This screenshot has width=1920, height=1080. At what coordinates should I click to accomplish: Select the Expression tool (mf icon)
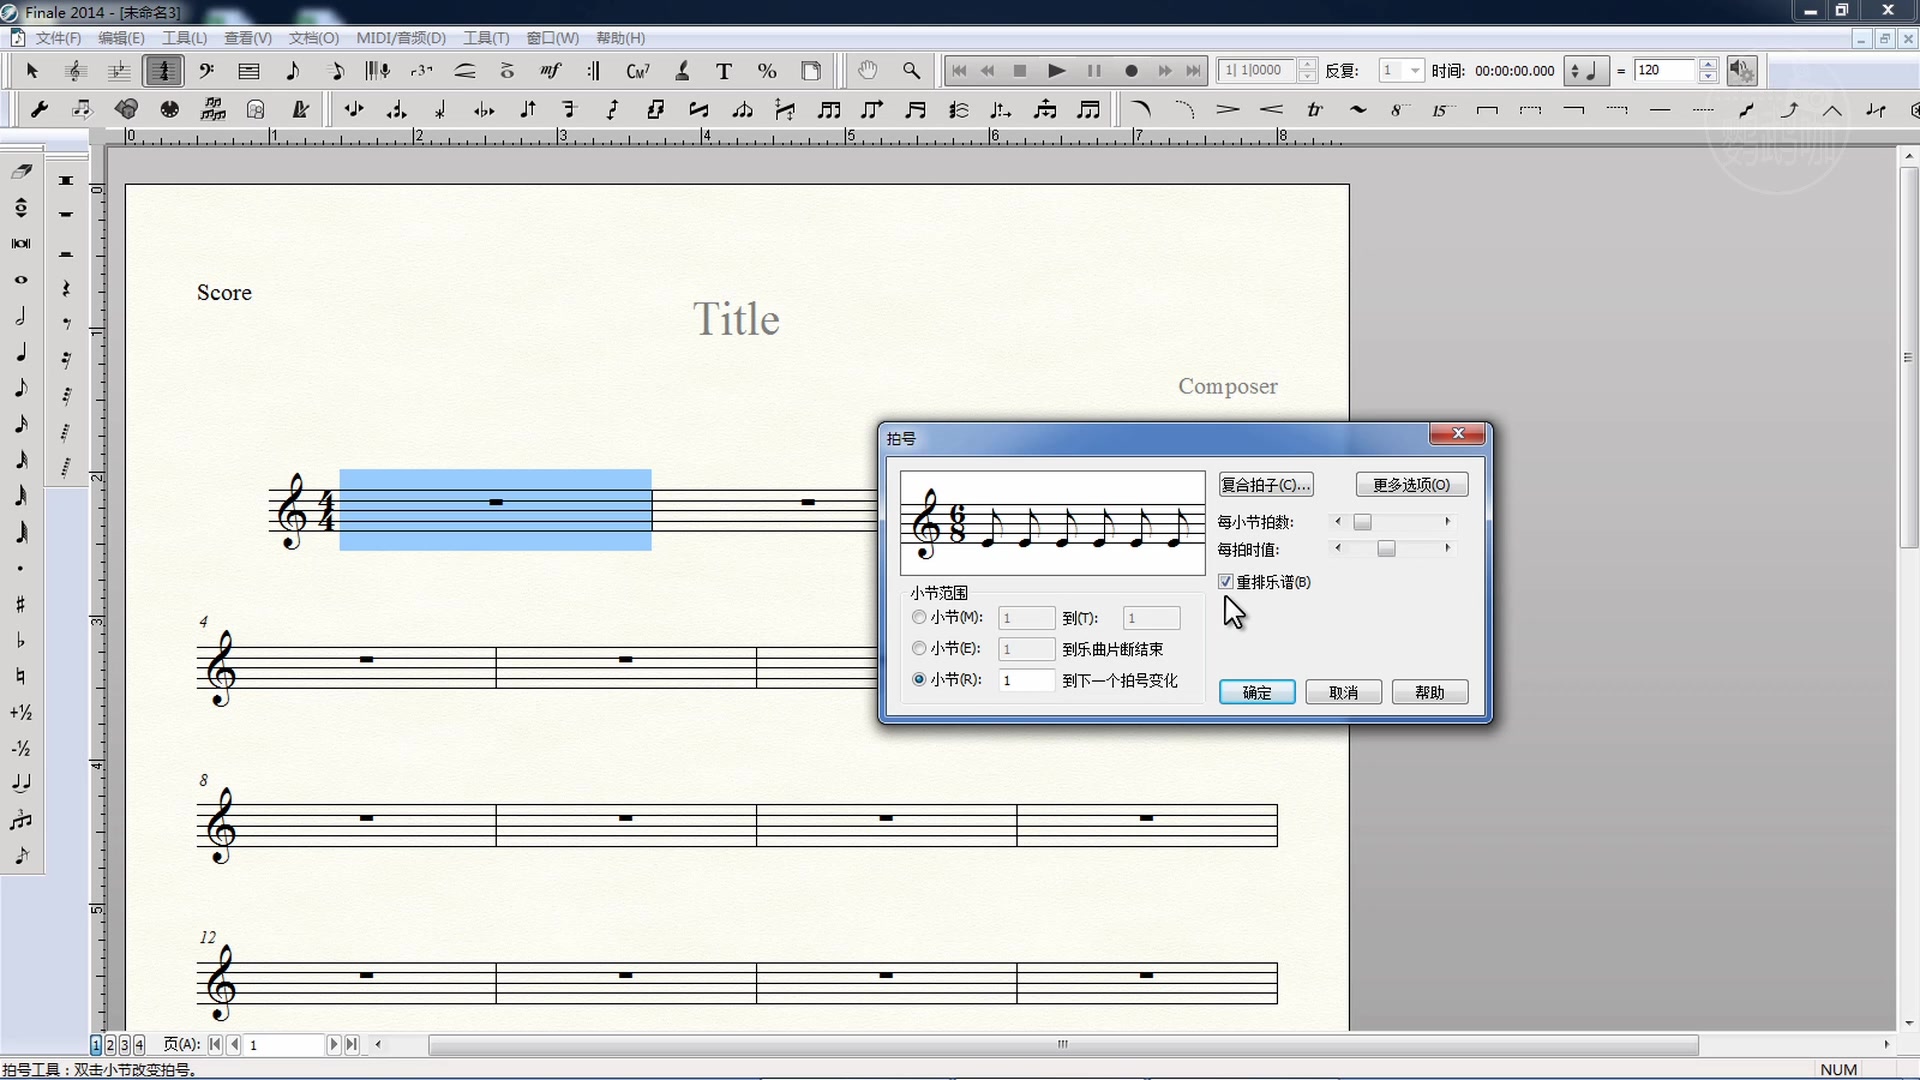click(550, 71)
